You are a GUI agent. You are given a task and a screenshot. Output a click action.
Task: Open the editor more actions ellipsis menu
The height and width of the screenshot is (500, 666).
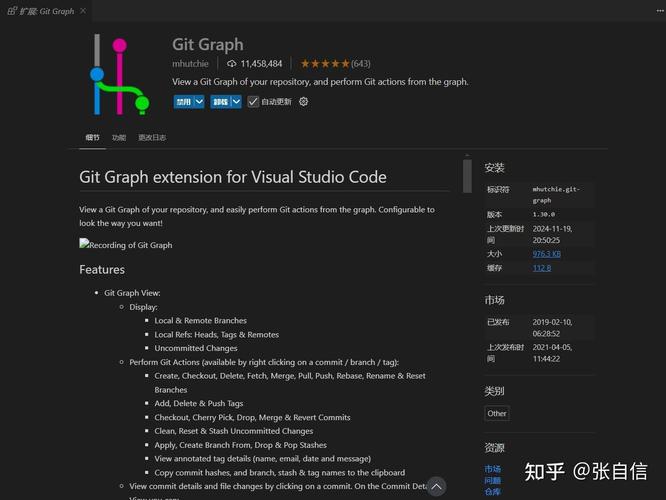pos(660,11)
